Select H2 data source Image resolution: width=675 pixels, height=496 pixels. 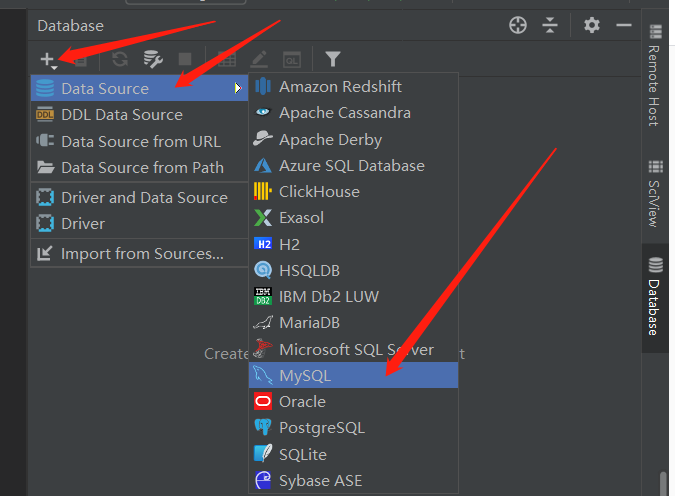click(x=353, y=245)
